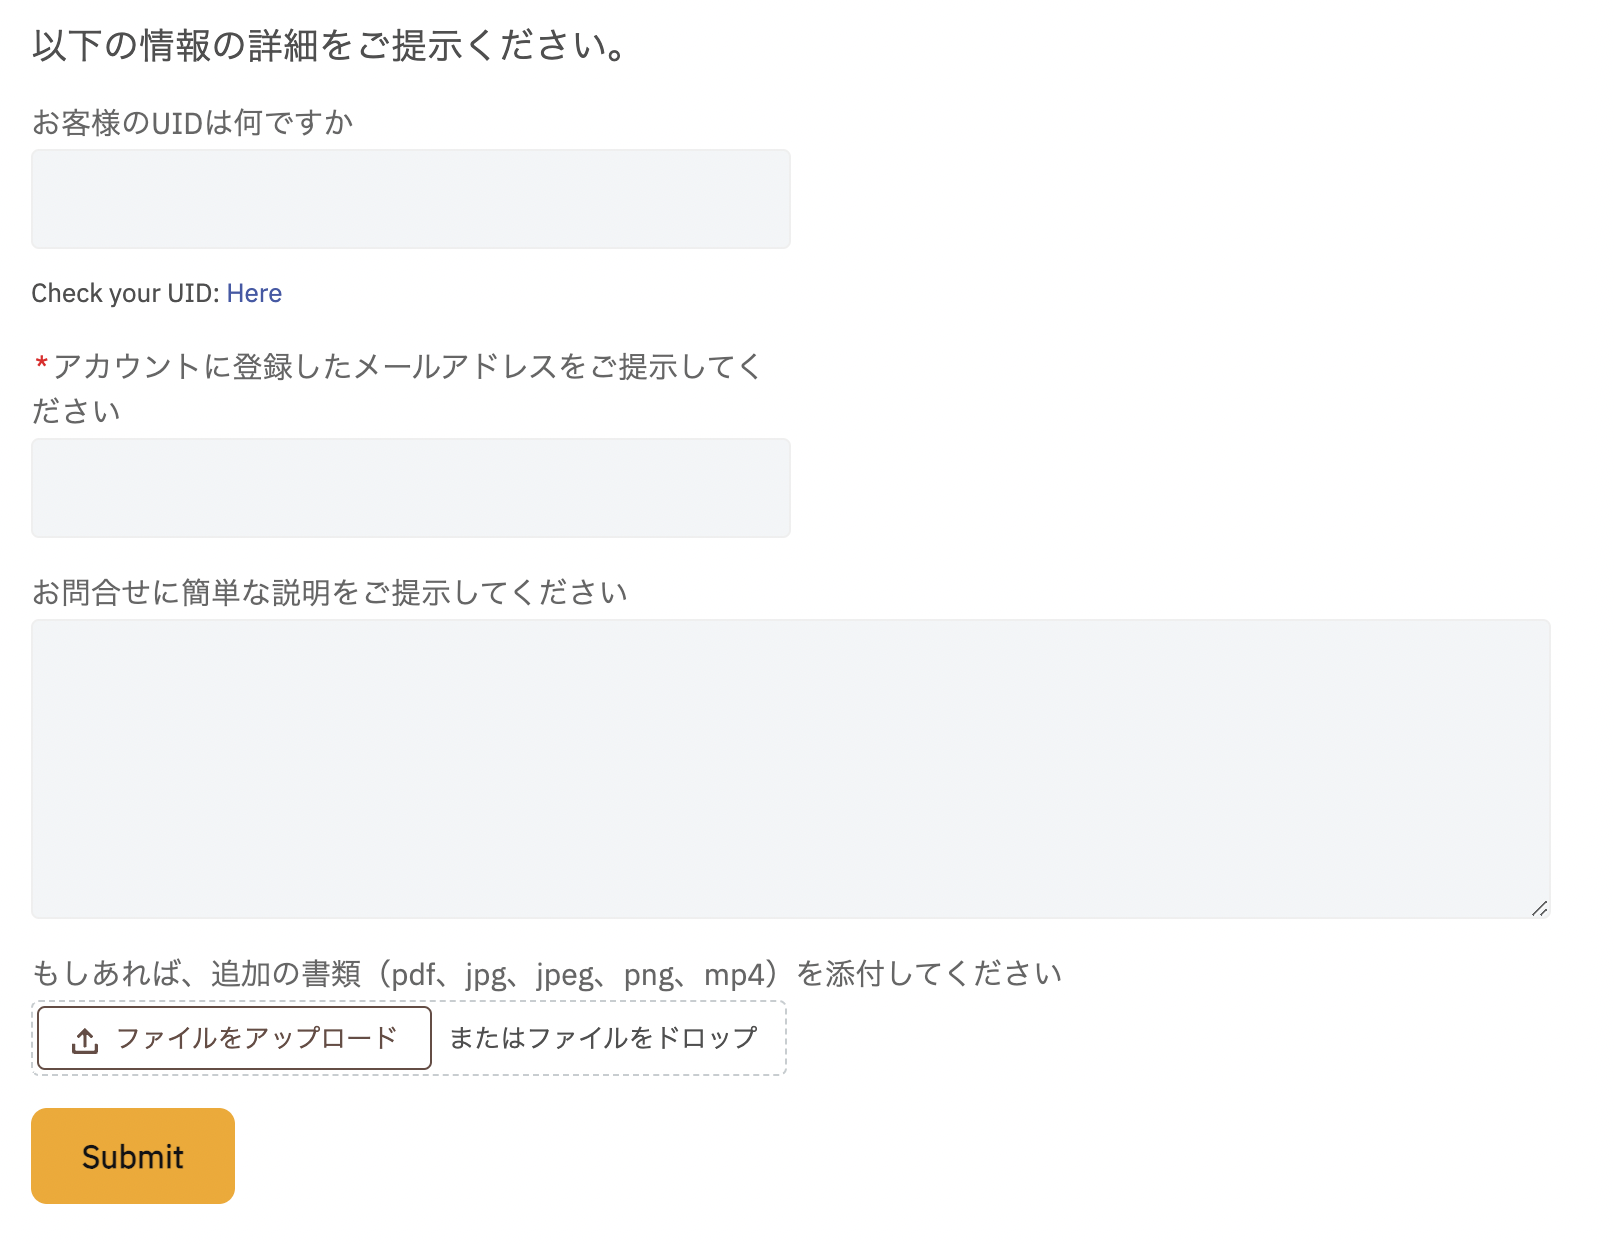Screen dimensions: 1614x1244
Task: Click the UID input field
Action: [411, 199]
